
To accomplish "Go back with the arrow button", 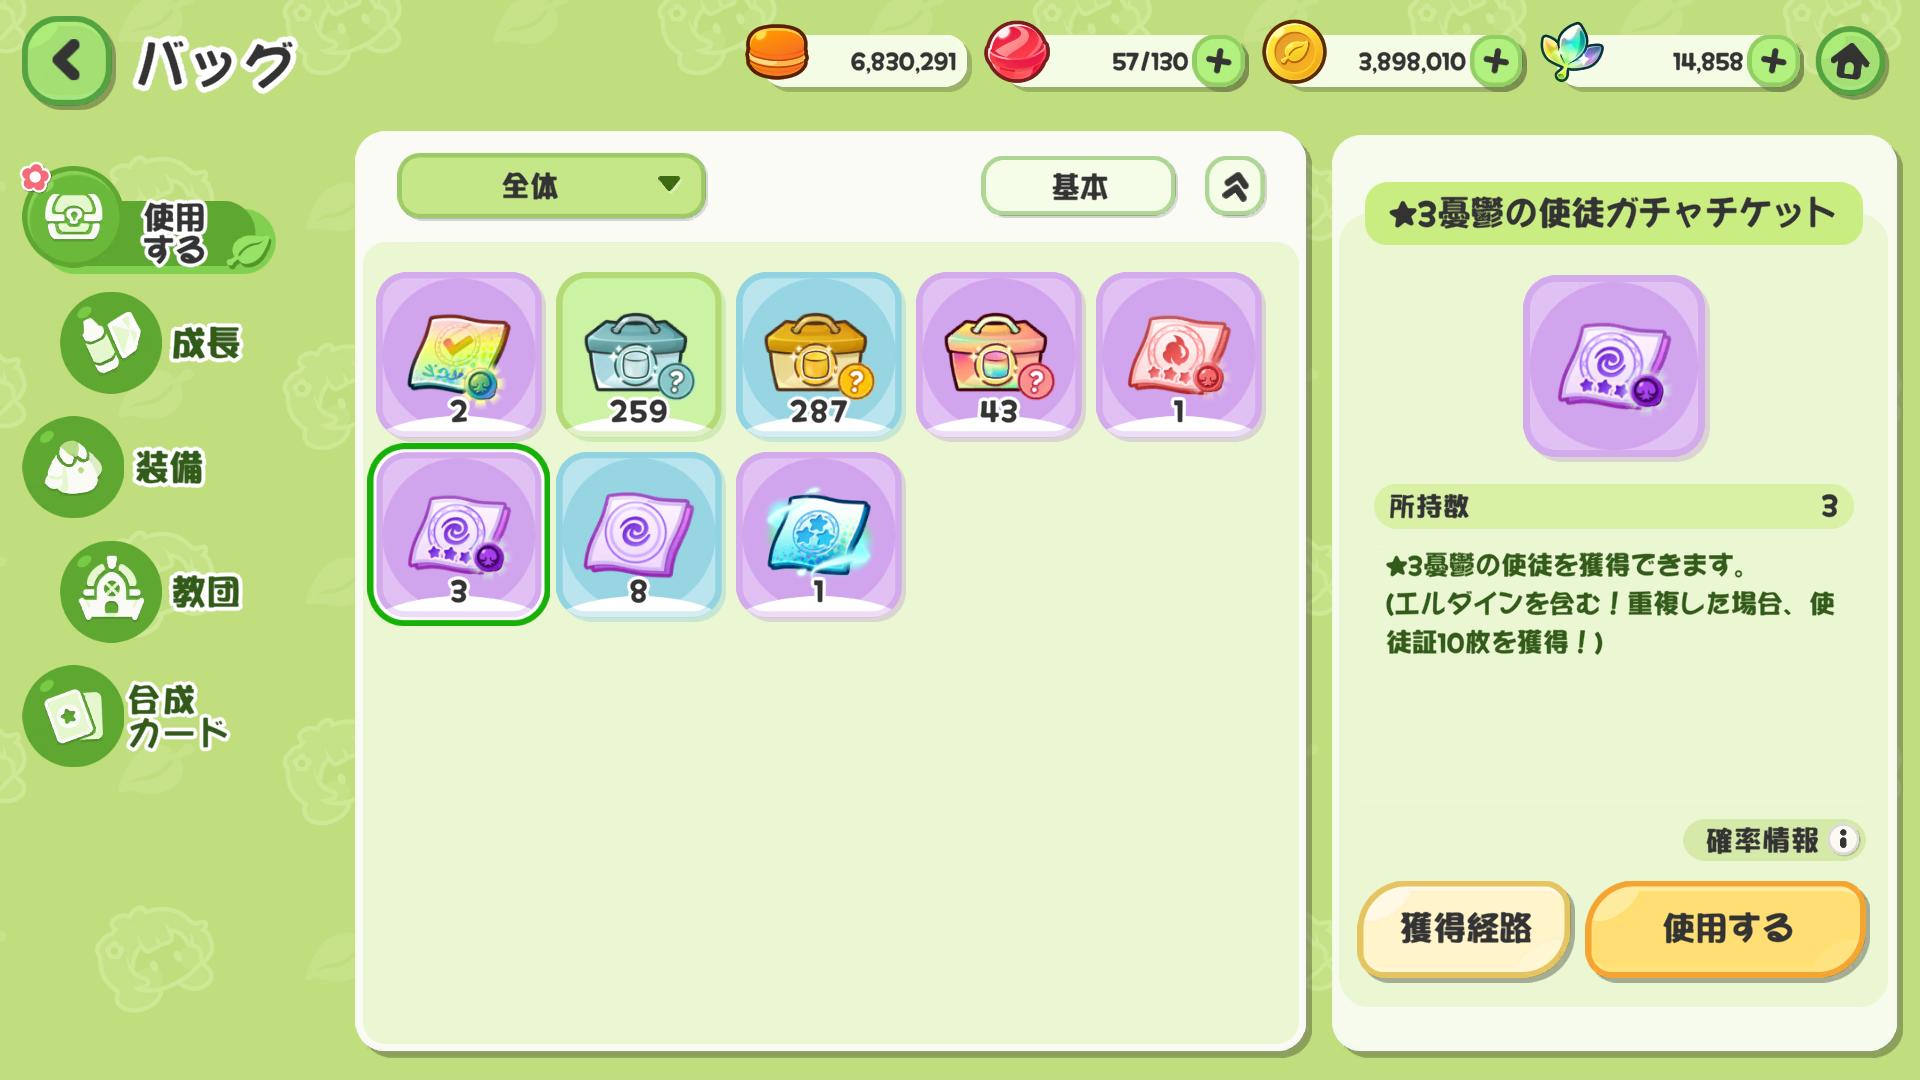I will 67,62.
